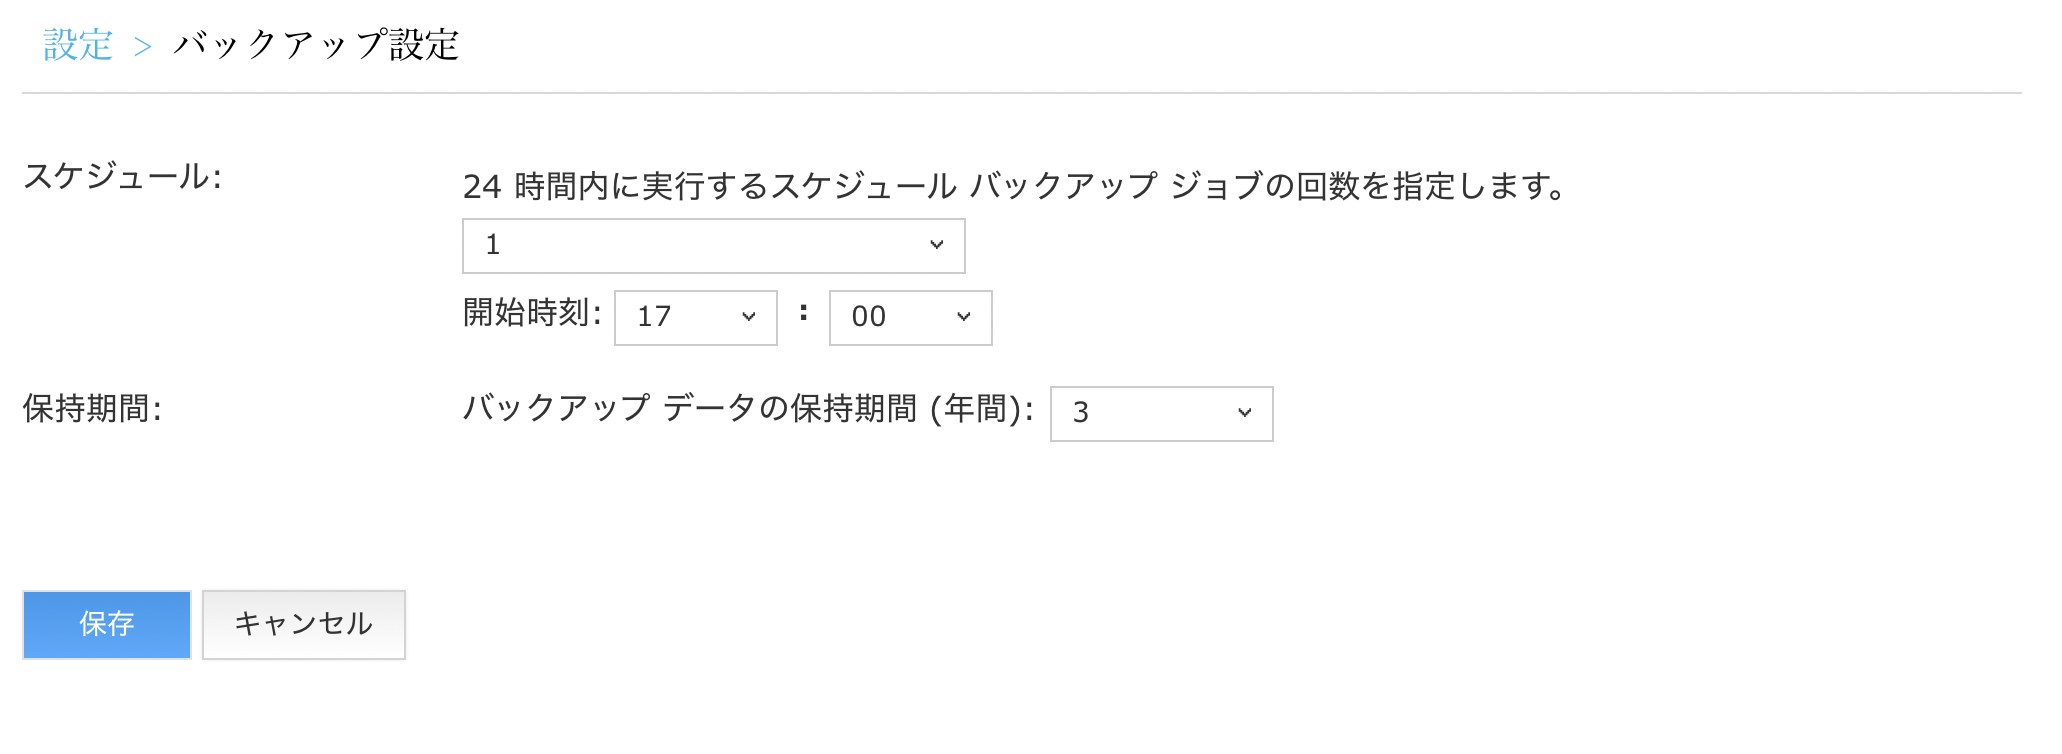Click the breadcrumb separator arrow after 設定
The image size is (2062, 754).
[143, 46]
